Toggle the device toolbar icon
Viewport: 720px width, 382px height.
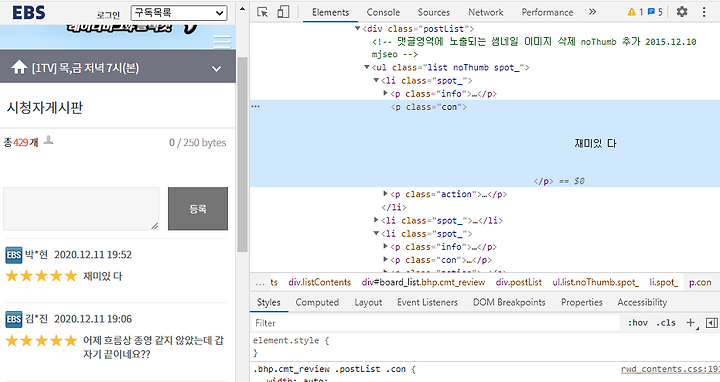point(283,12)
